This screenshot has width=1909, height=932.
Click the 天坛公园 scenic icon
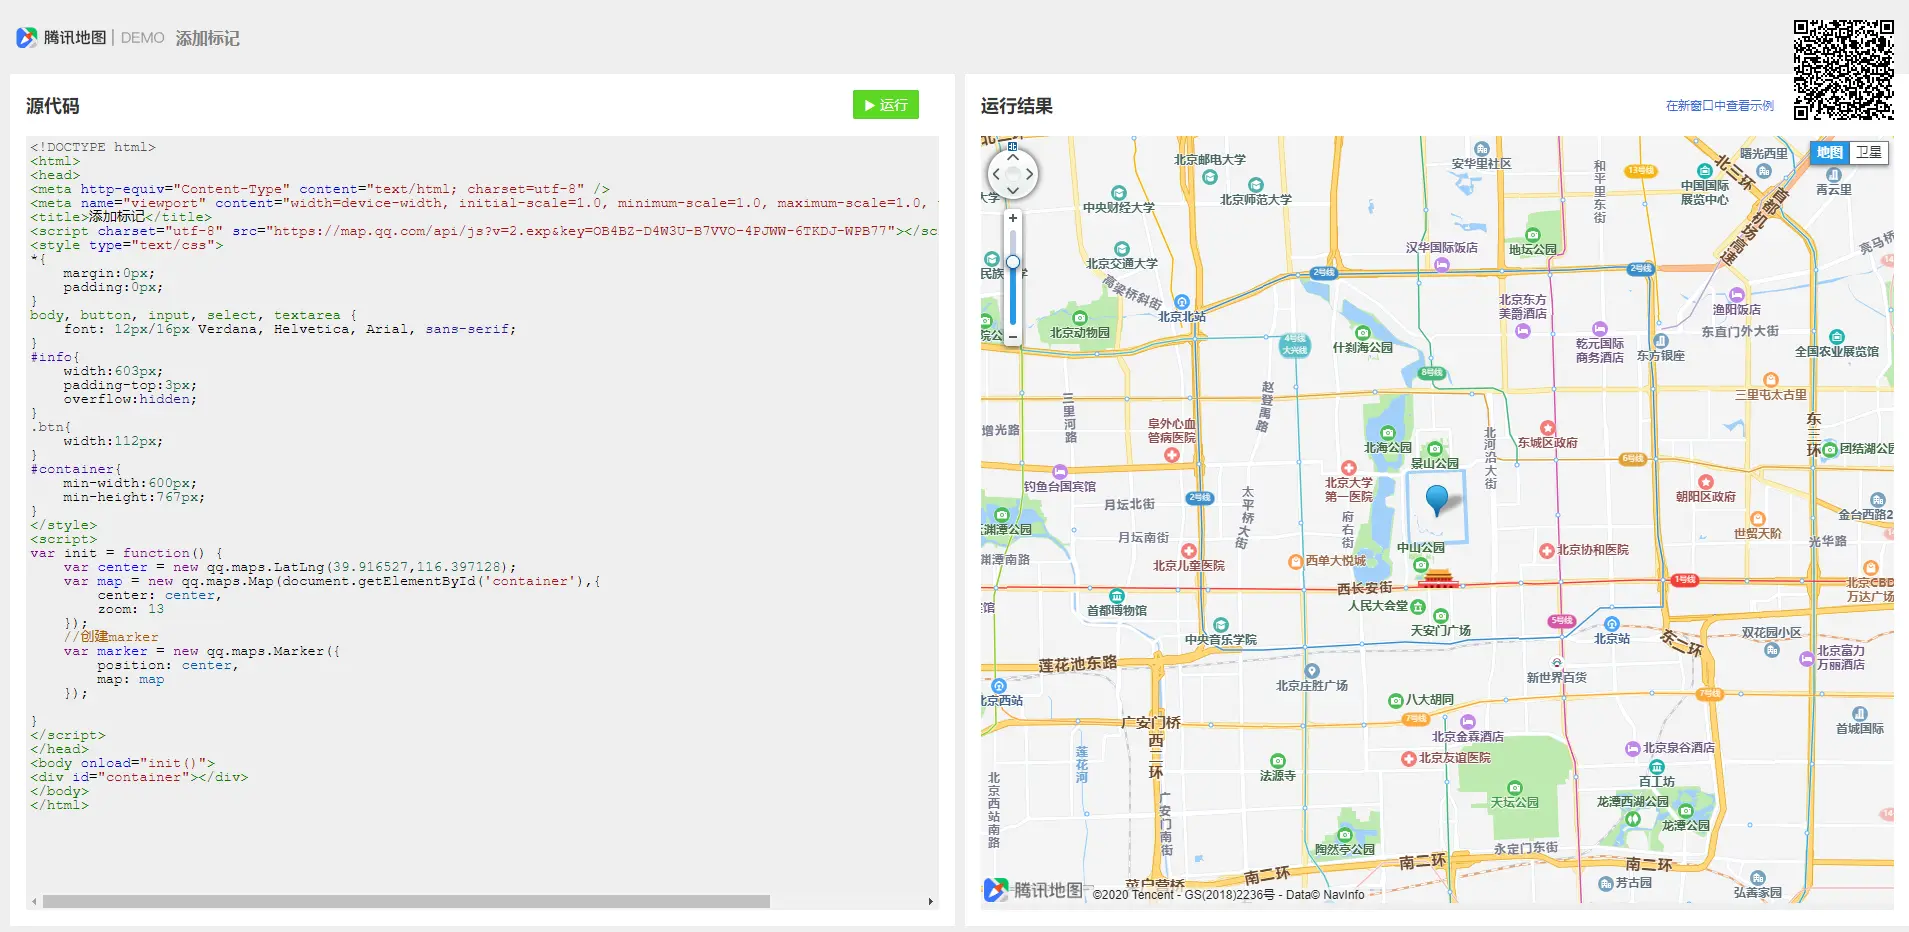(x=1514, y=788)
